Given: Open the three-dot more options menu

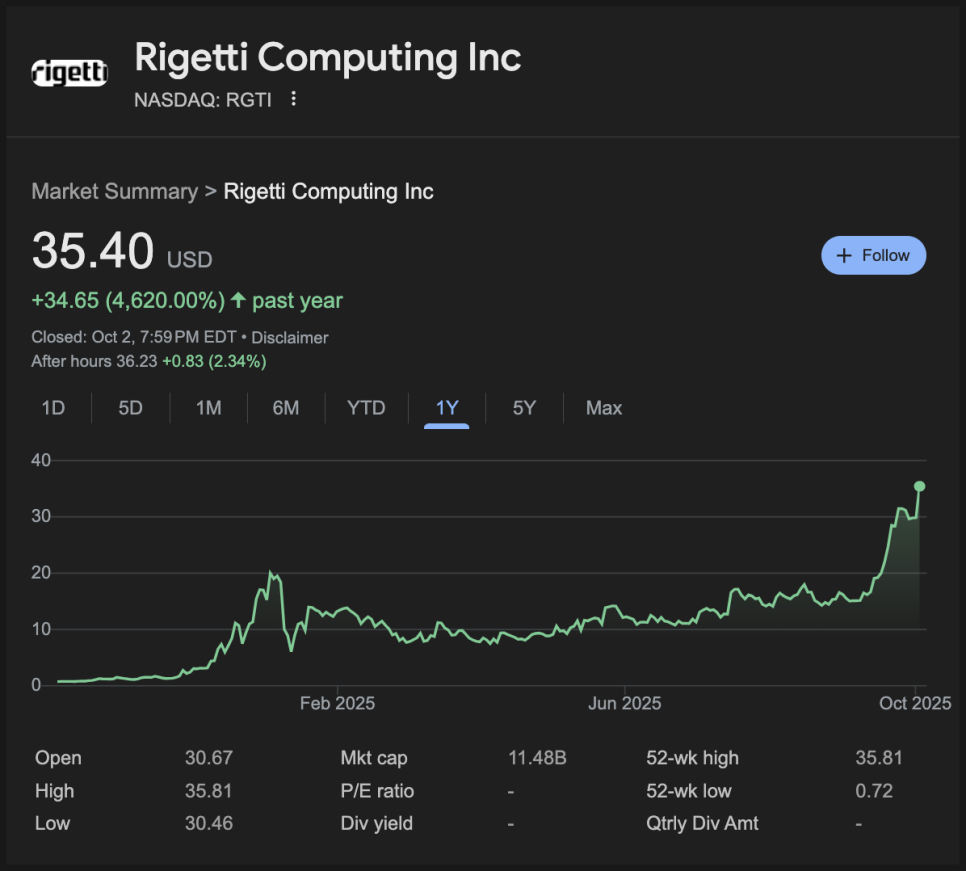Looking at the screenshot, I should [x=293, y=99].
